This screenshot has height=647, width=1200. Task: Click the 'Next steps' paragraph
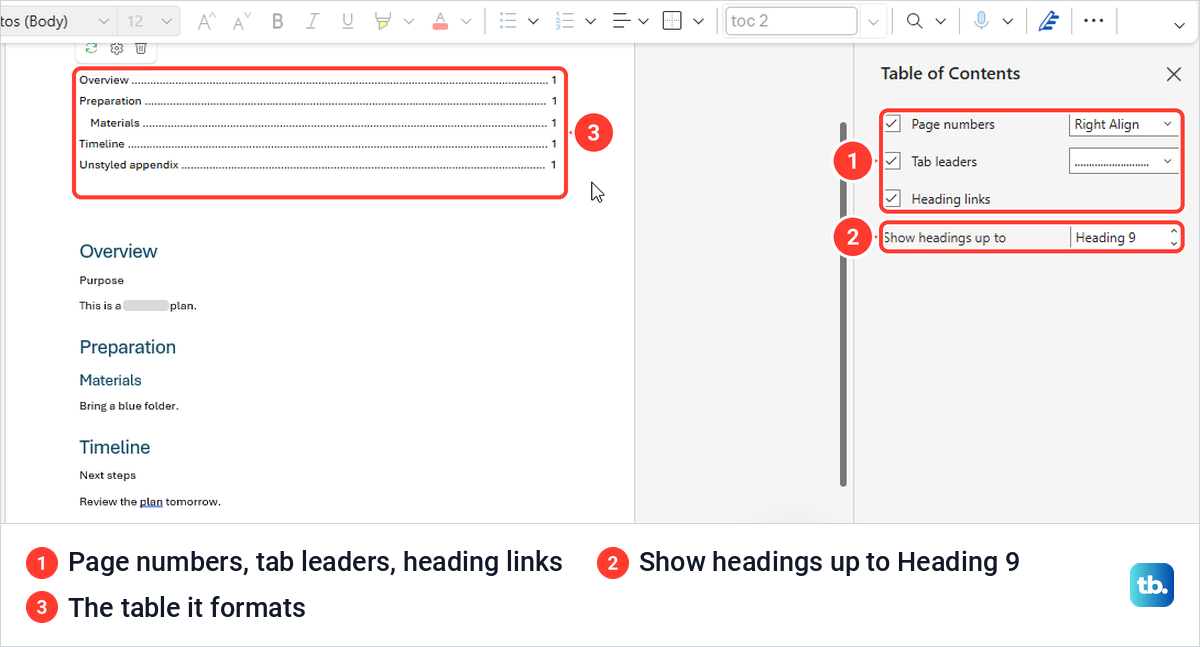pyautogui.click(x=108, y=475)
